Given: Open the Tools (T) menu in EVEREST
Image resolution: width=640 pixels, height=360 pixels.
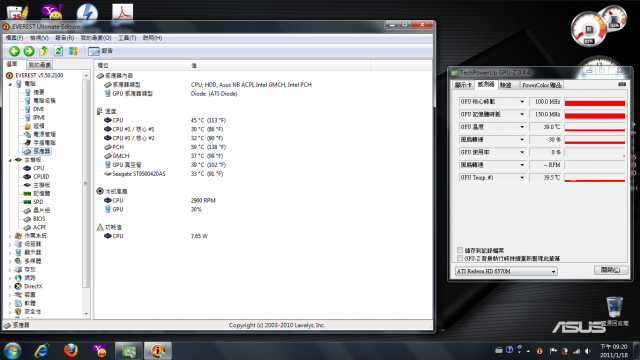Looking at the screenshot, I should pos(127,38).
